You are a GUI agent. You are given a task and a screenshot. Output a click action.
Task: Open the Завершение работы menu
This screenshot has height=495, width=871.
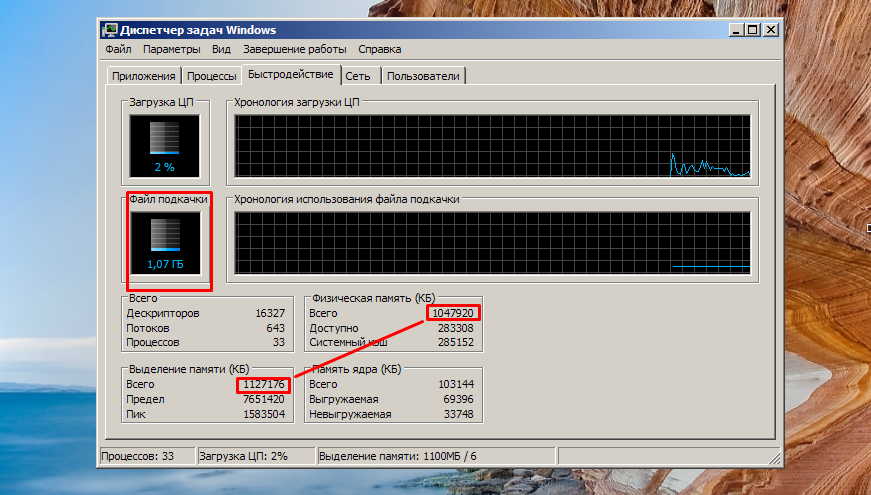click(294, 49)
